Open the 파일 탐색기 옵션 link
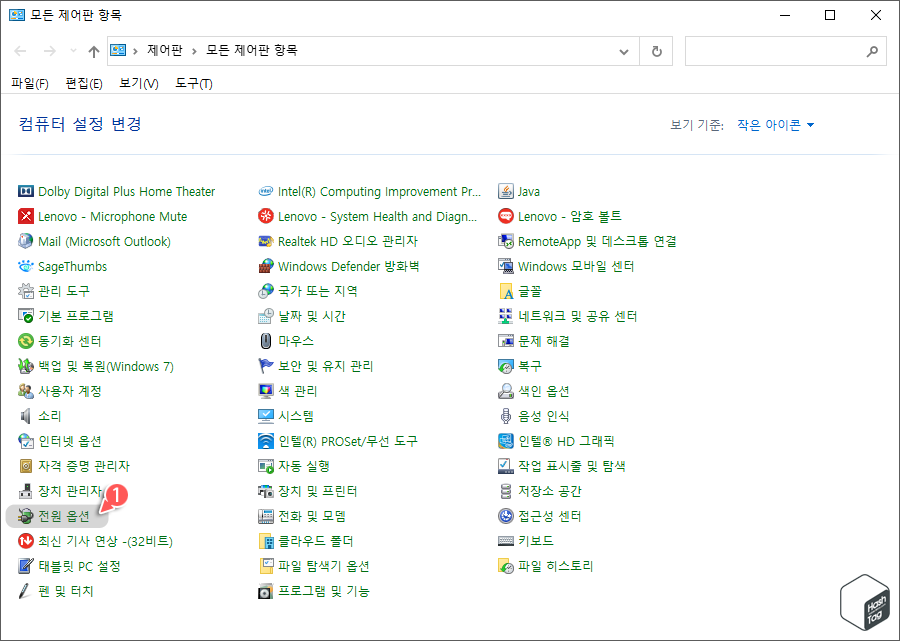The width and height of the screenshot is (900, 641). point(324,566)
